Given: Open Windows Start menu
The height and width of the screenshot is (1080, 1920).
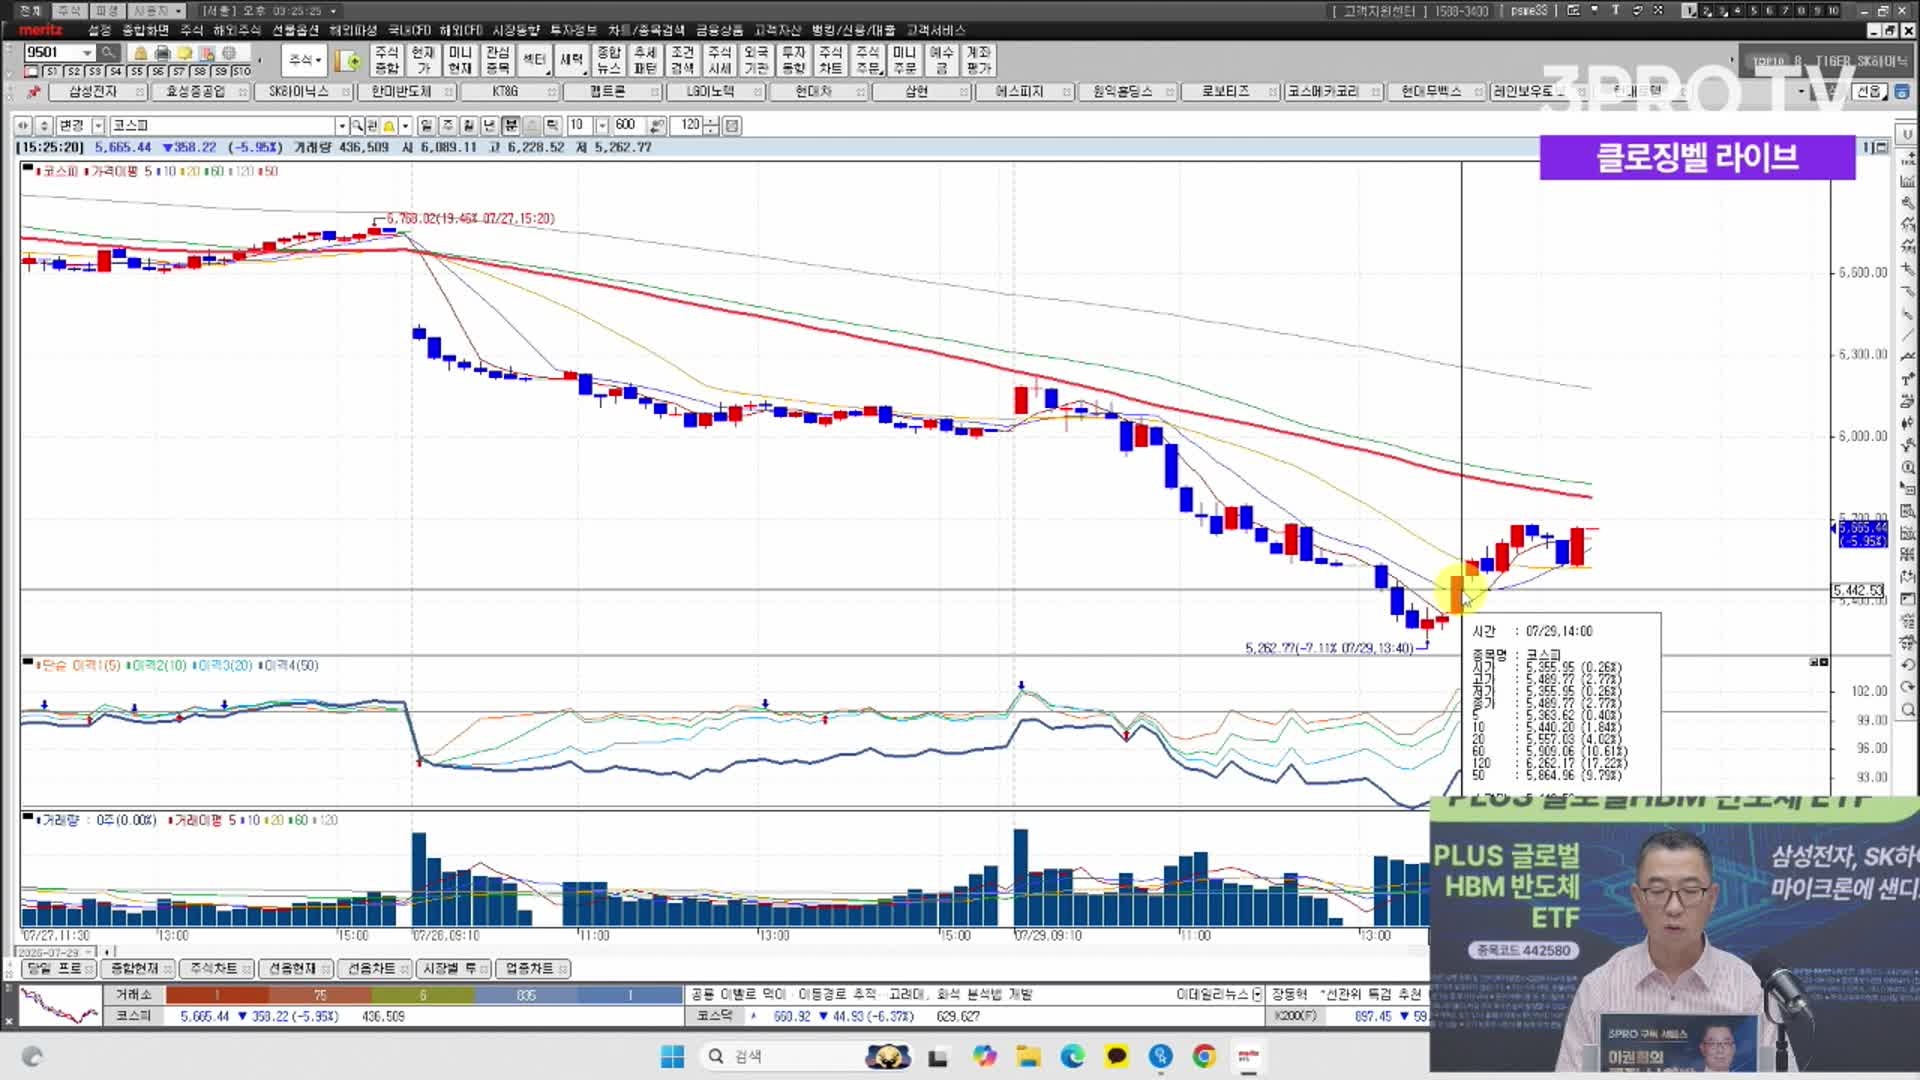Looking at the screenshot, I should [x=672, y=1056].
